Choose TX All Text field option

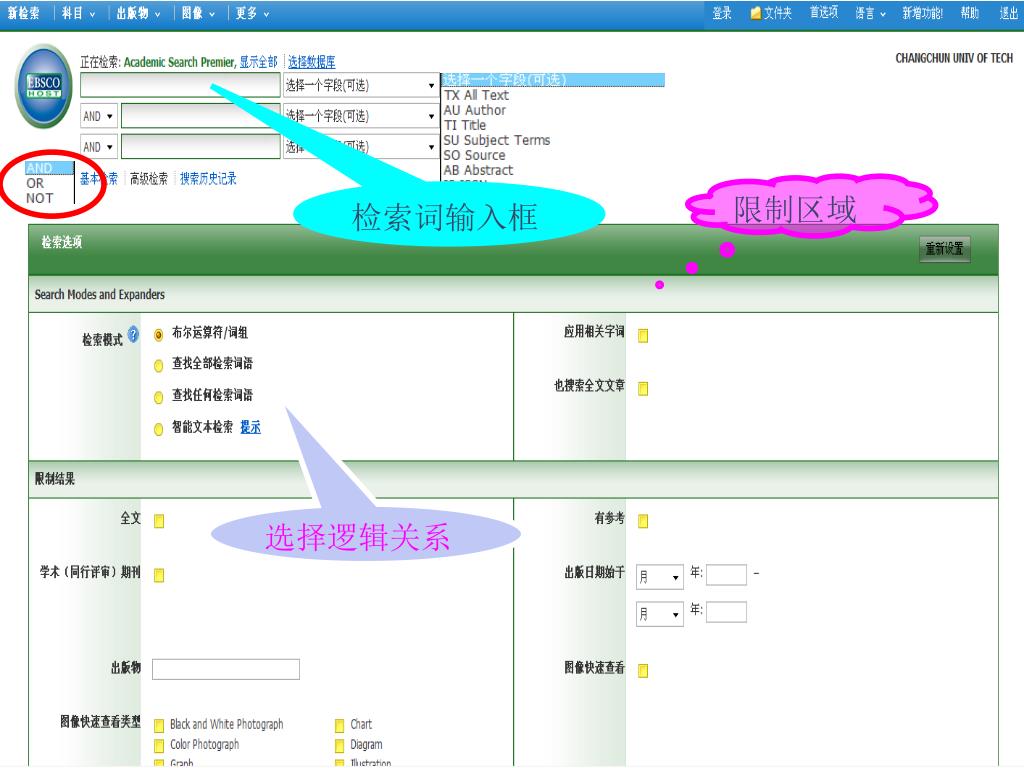pos(476,95)
